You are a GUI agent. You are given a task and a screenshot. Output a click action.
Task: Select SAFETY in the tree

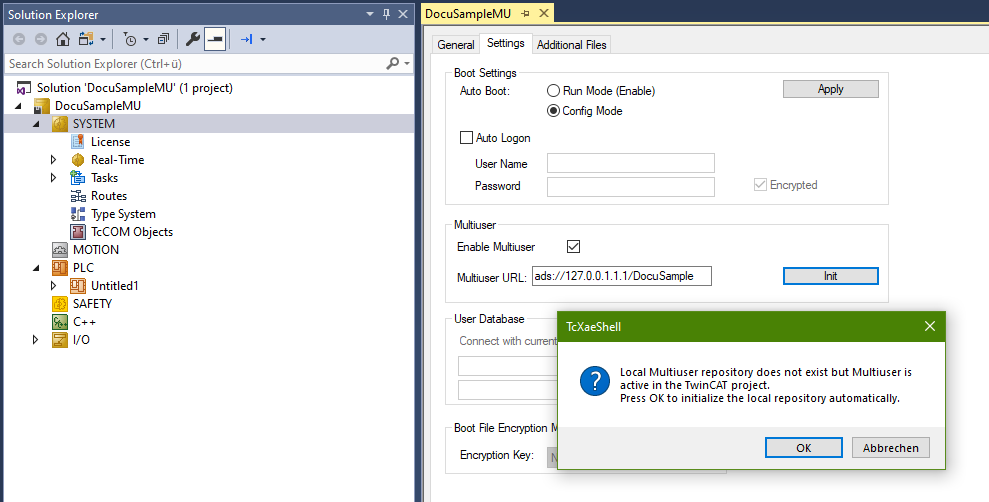[92, 304]
